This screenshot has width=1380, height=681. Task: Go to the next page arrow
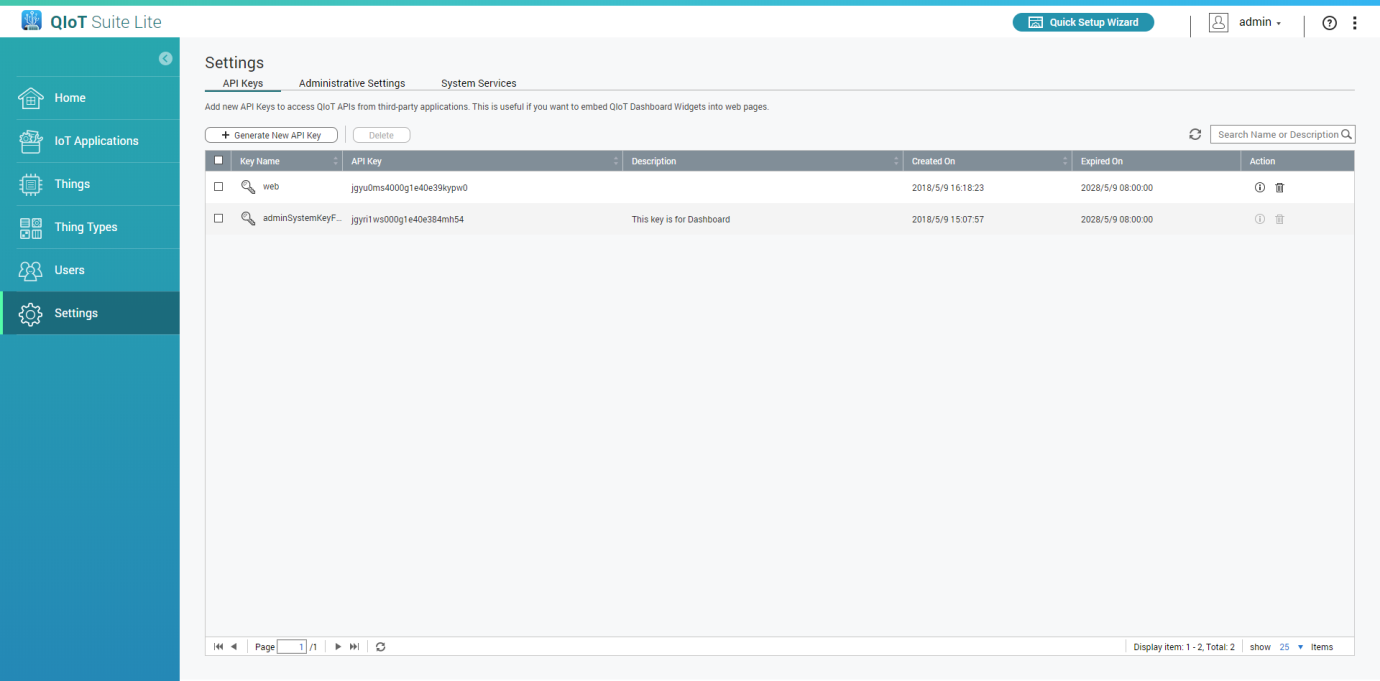338,647
